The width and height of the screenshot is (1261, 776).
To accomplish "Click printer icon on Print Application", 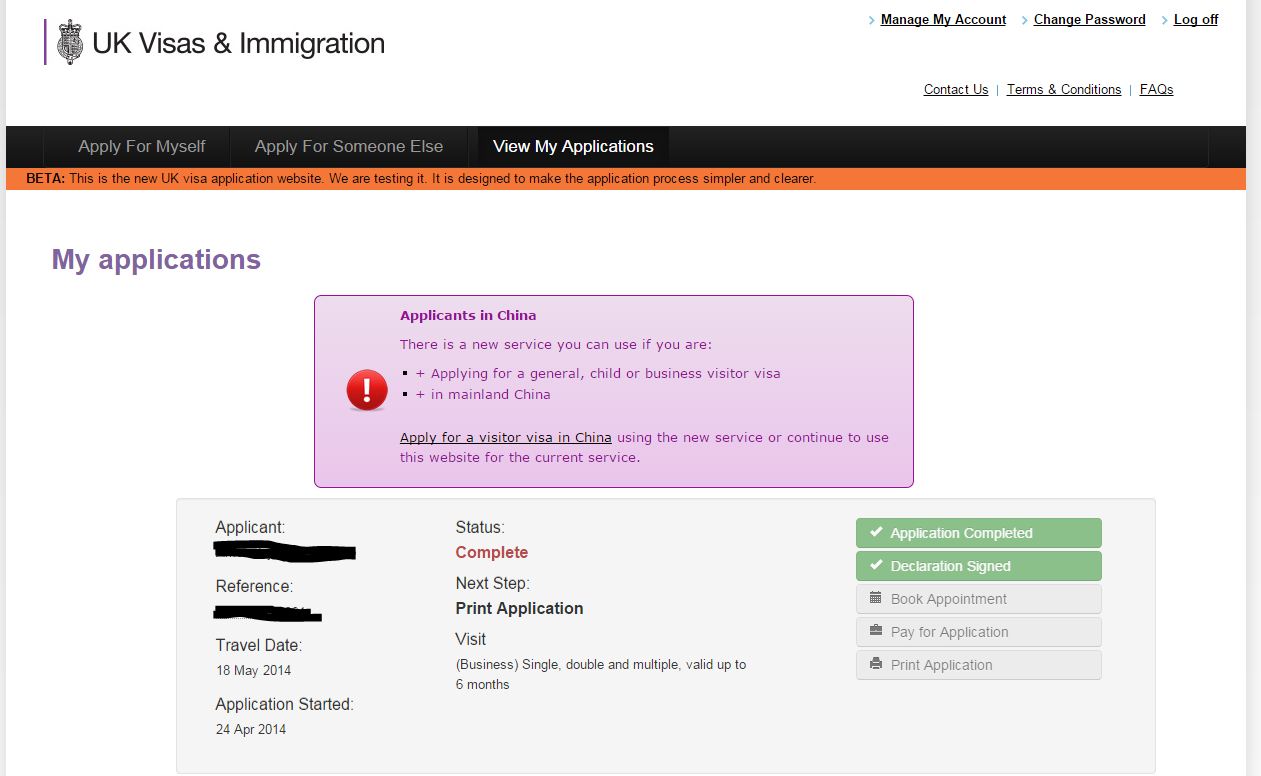I will 876,664.
